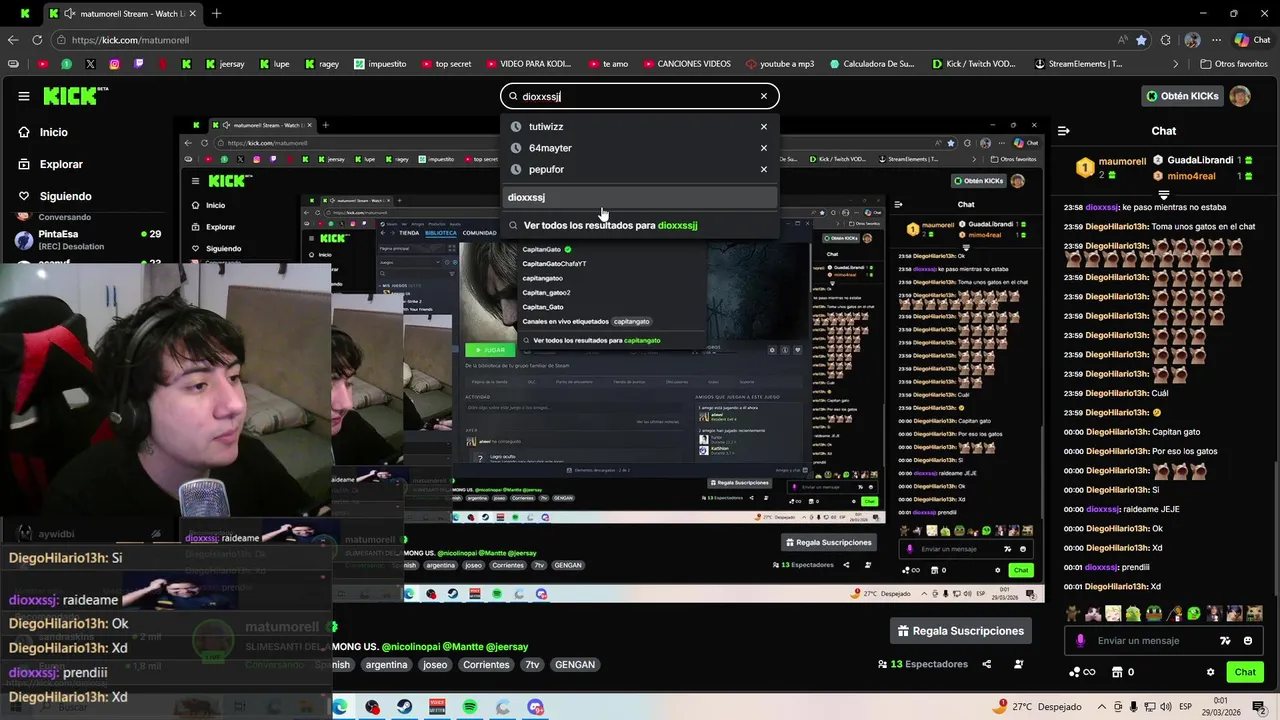Click the 7TV icon in chat input
Image resolution: width=1280 pixels, height=720 pixels.
[1225, 641]
